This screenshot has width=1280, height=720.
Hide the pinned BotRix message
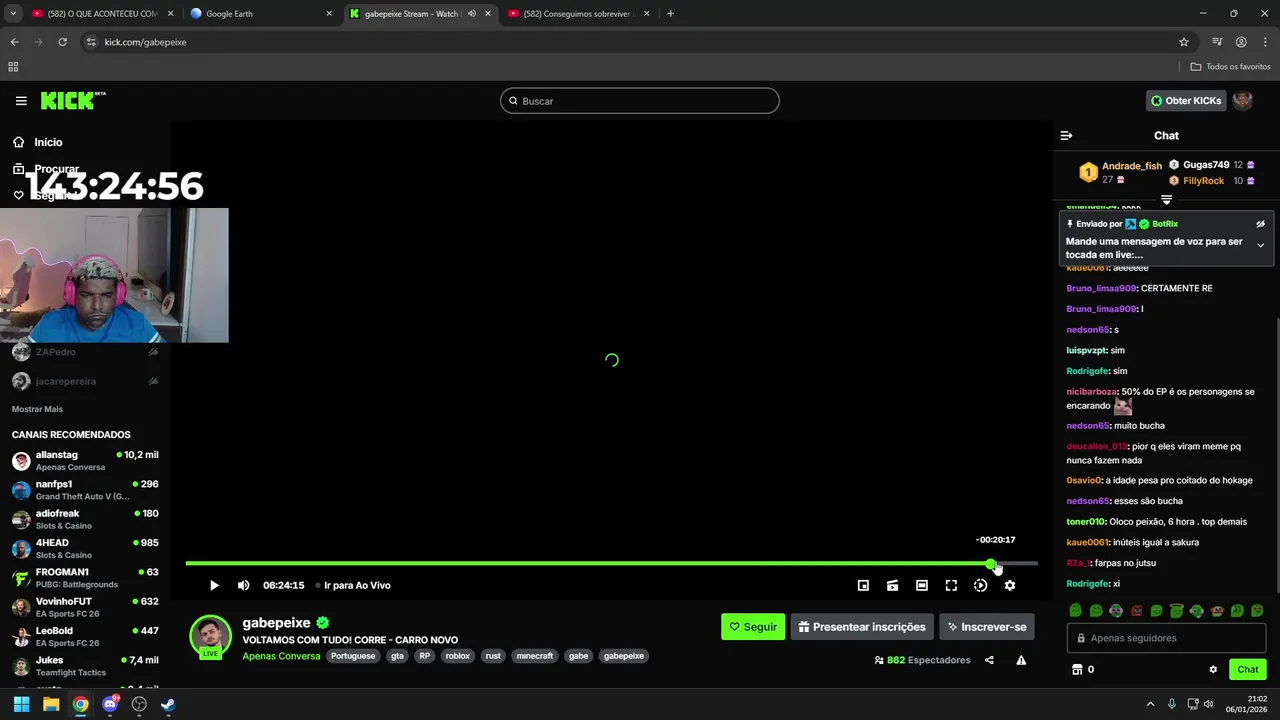click(x=1260, y=224)
